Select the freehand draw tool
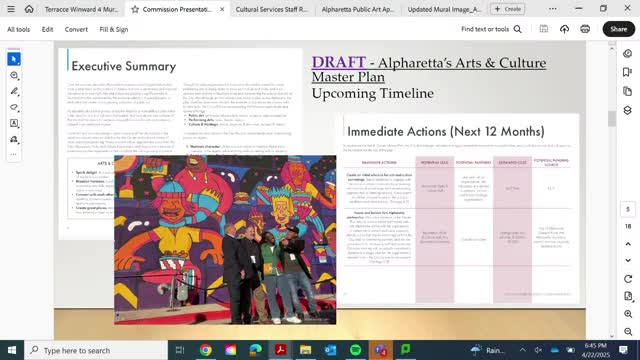The width and height of the screenshot is (640, 360). [x=14, y=107]
